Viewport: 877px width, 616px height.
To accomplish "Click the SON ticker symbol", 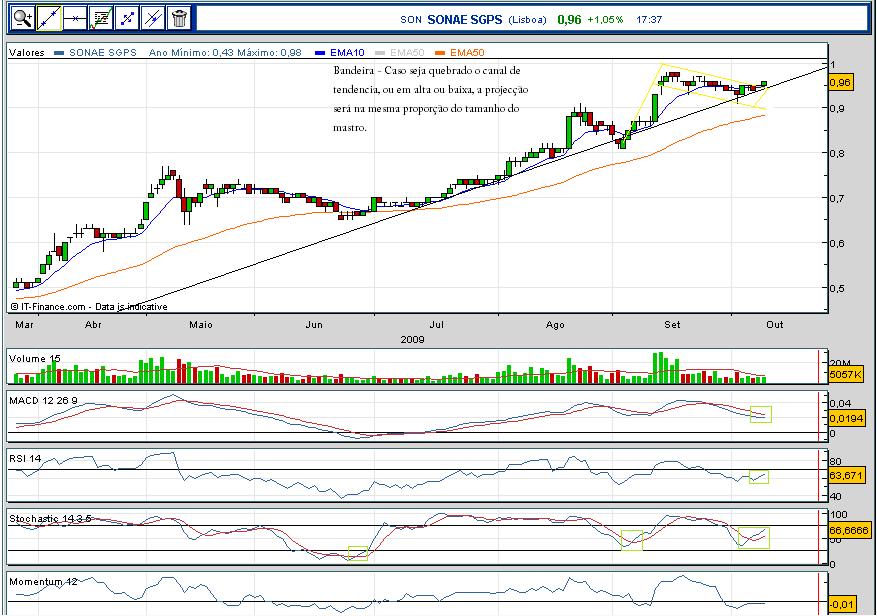I will pyautogui.click(x=411, y=20).
